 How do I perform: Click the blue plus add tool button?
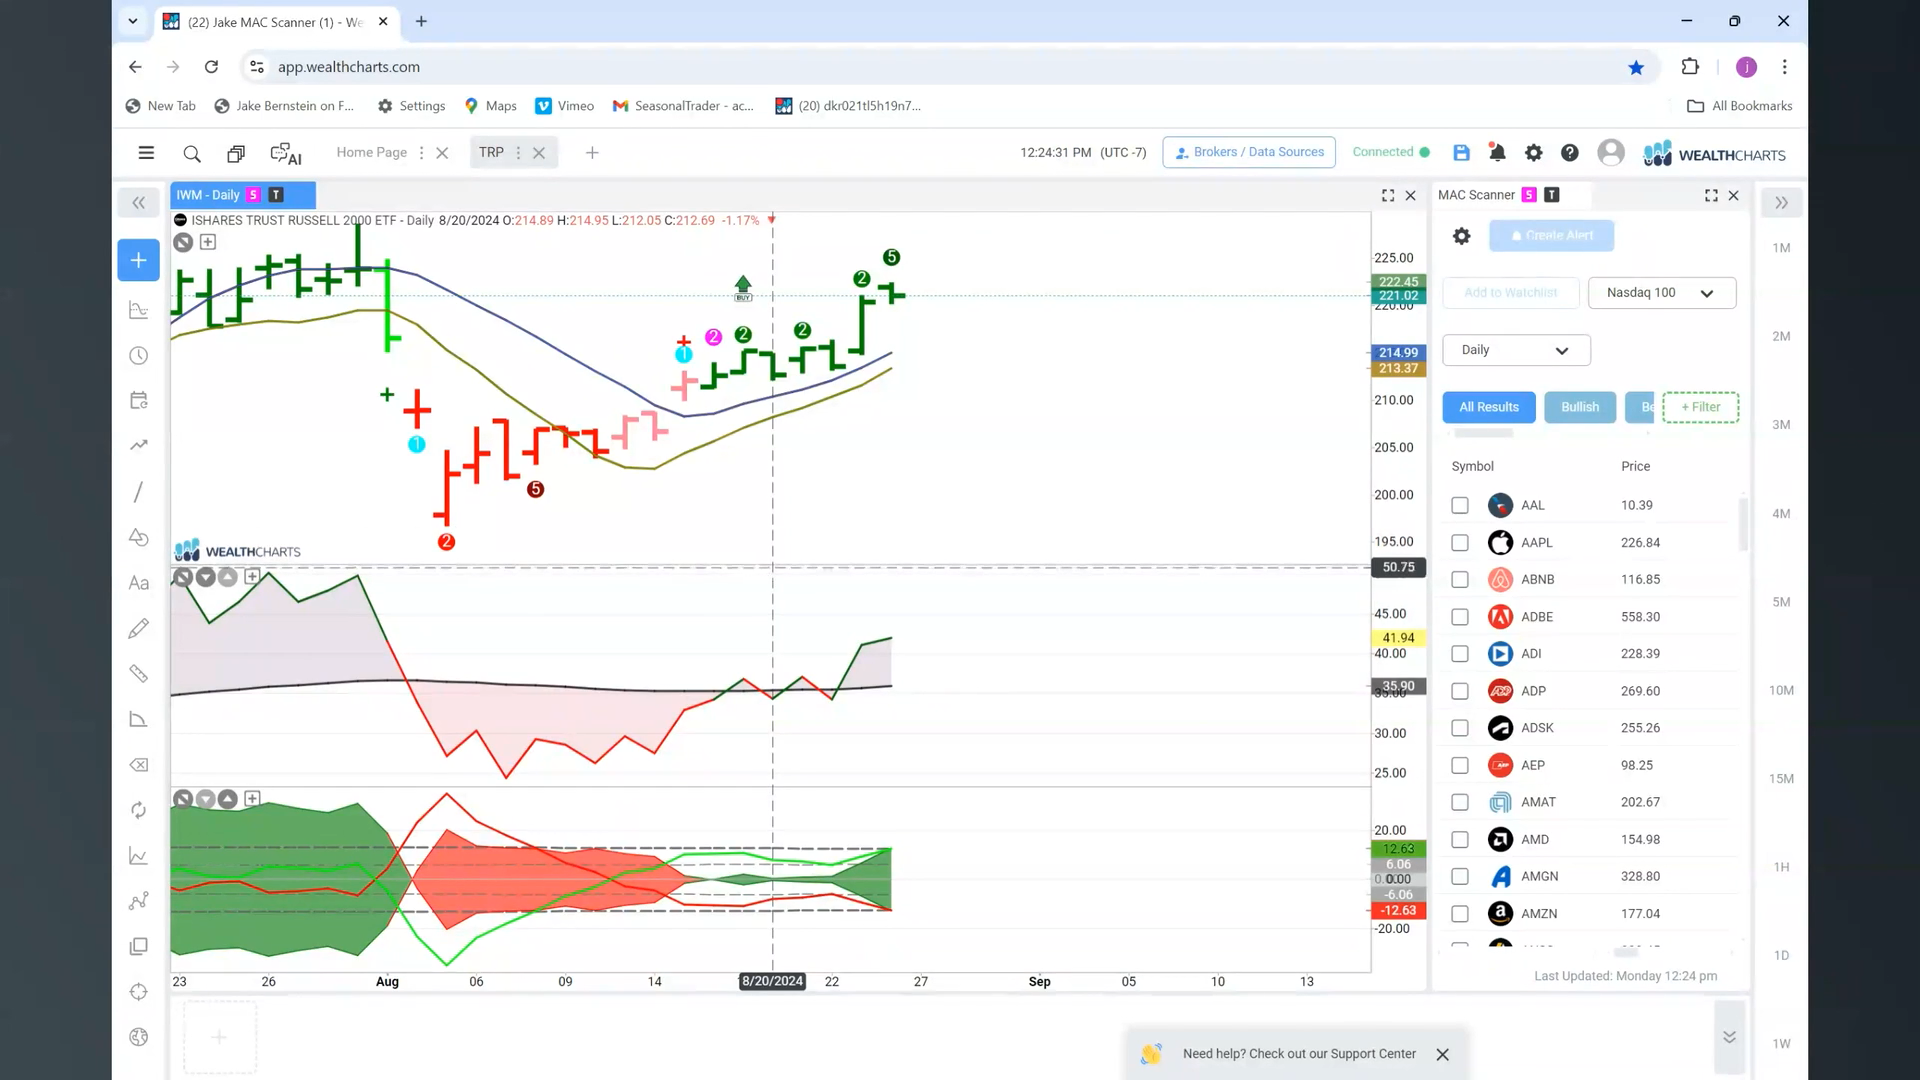(138, 260)
